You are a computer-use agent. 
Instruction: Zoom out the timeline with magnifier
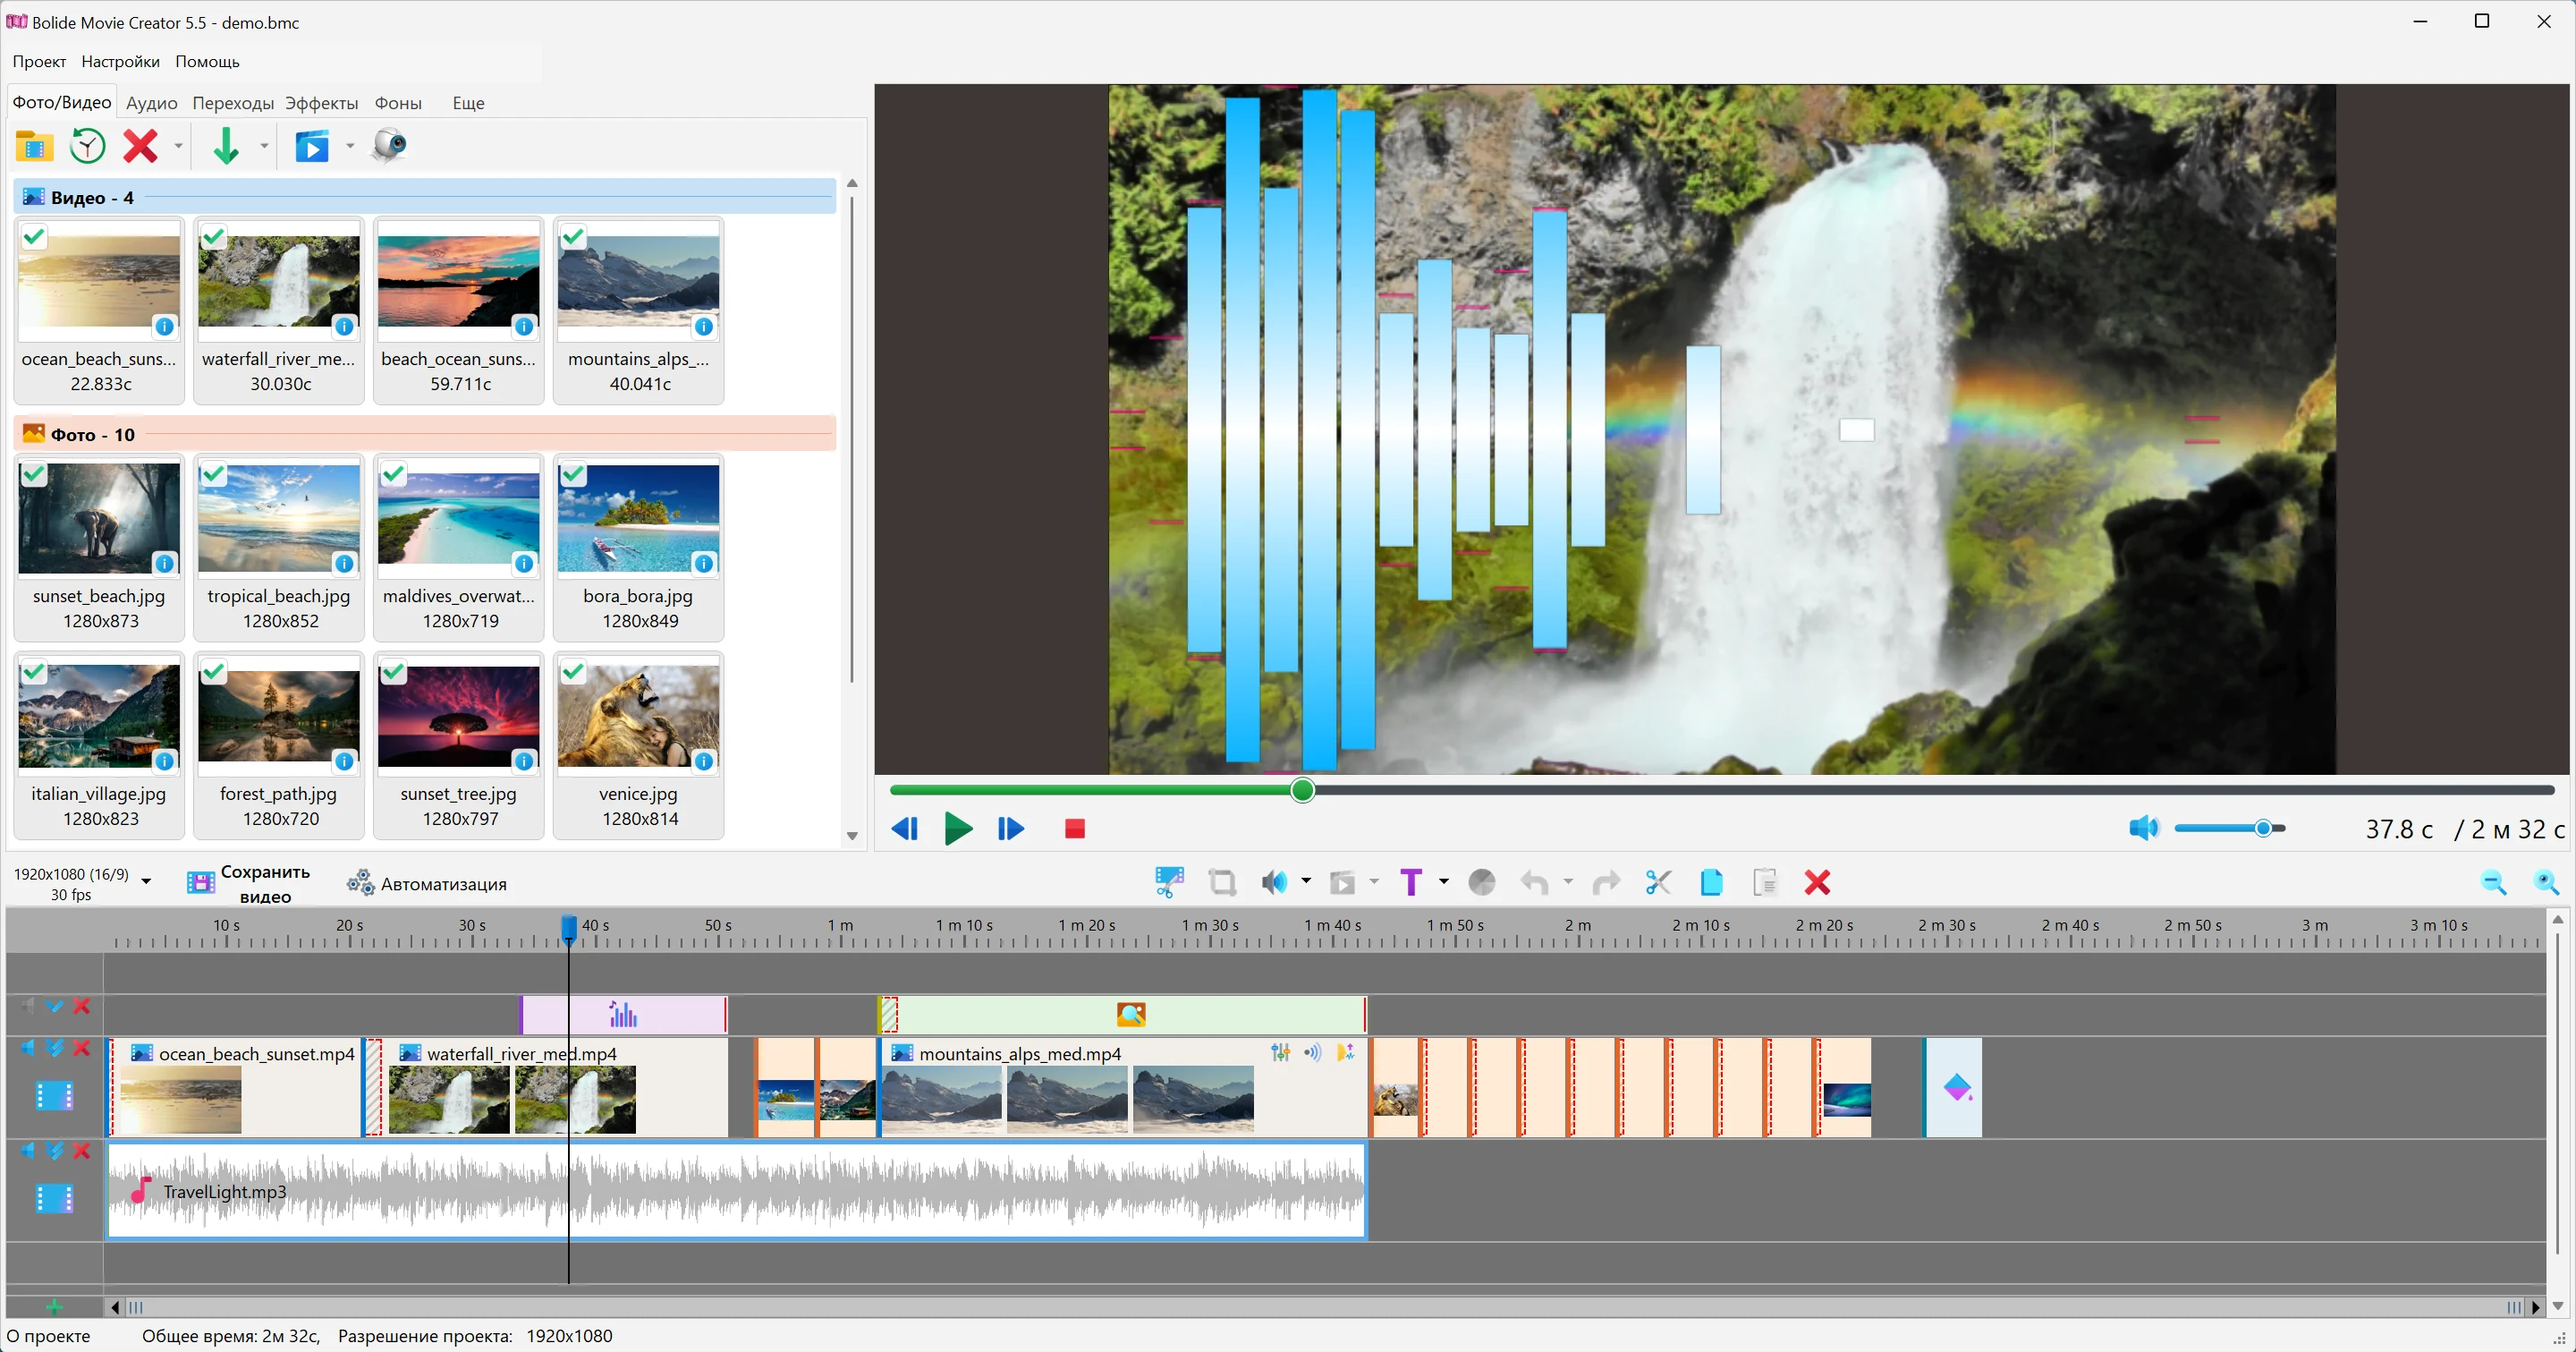coord(2494,882)
